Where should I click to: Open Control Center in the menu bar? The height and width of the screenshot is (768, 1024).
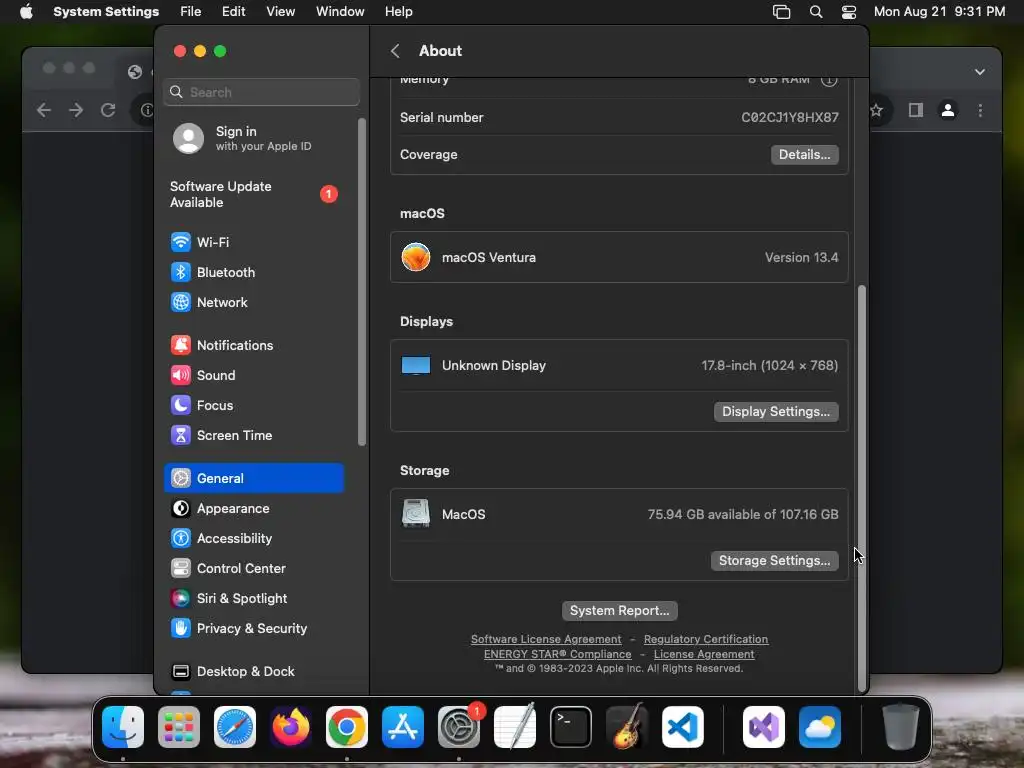[849, 12]
